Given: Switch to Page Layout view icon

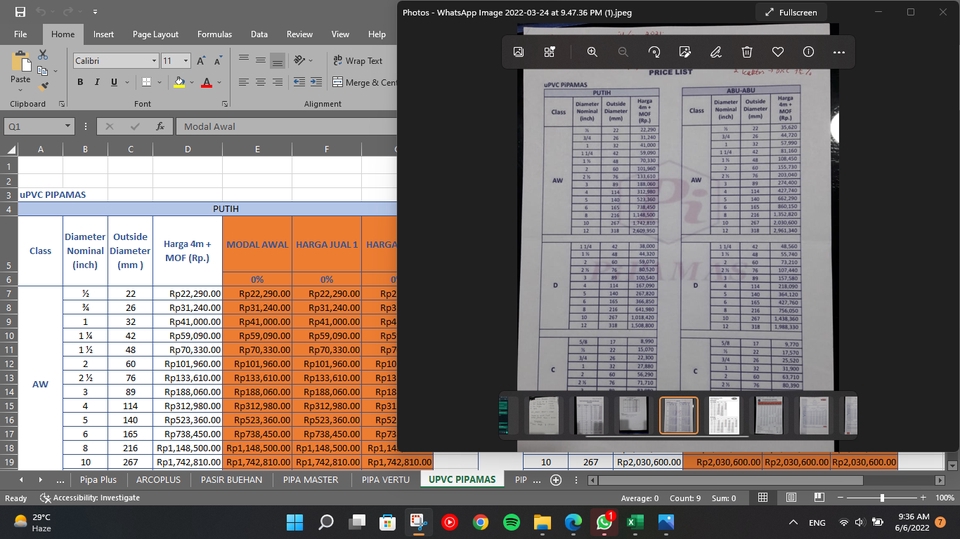Looking at the screenshot, I should pyautogui.click(x=791, y=497).
